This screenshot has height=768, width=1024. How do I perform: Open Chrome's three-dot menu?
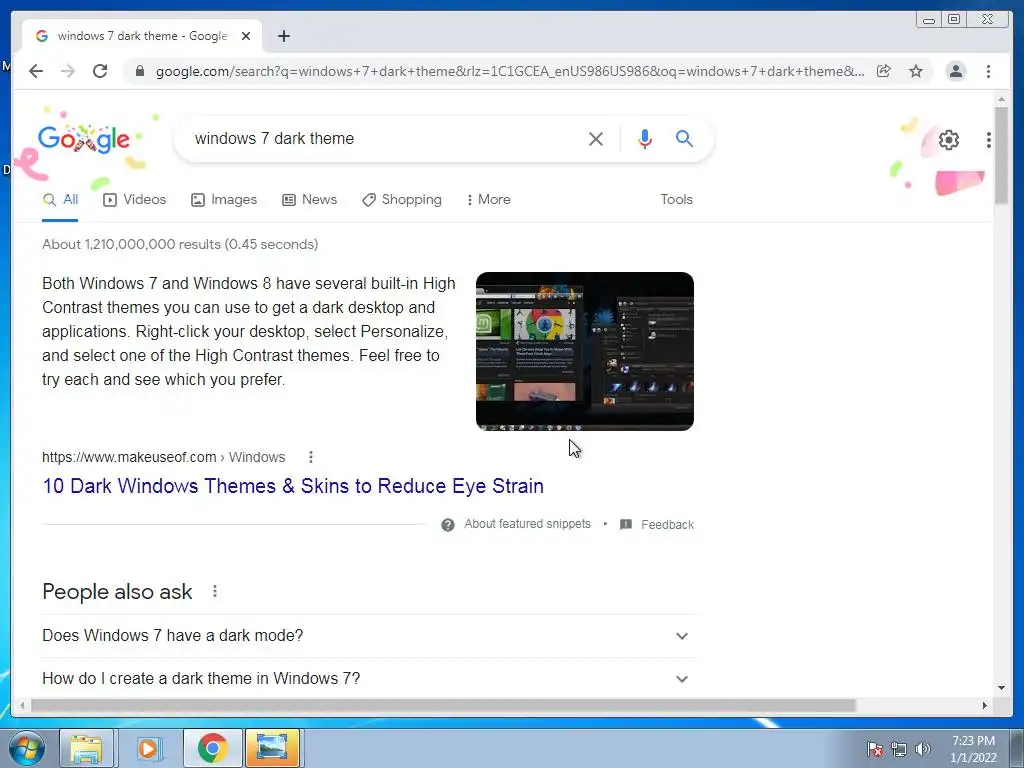pyautogui.click(x=988, y=71)
